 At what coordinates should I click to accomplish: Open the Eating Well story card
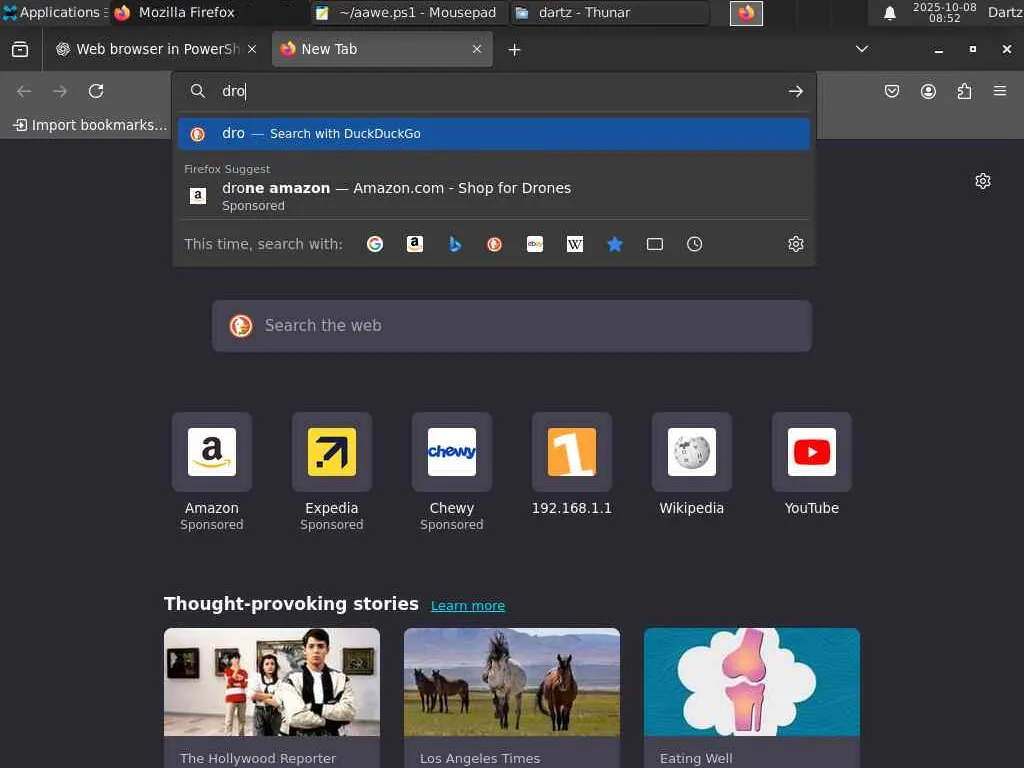point(752,697)
